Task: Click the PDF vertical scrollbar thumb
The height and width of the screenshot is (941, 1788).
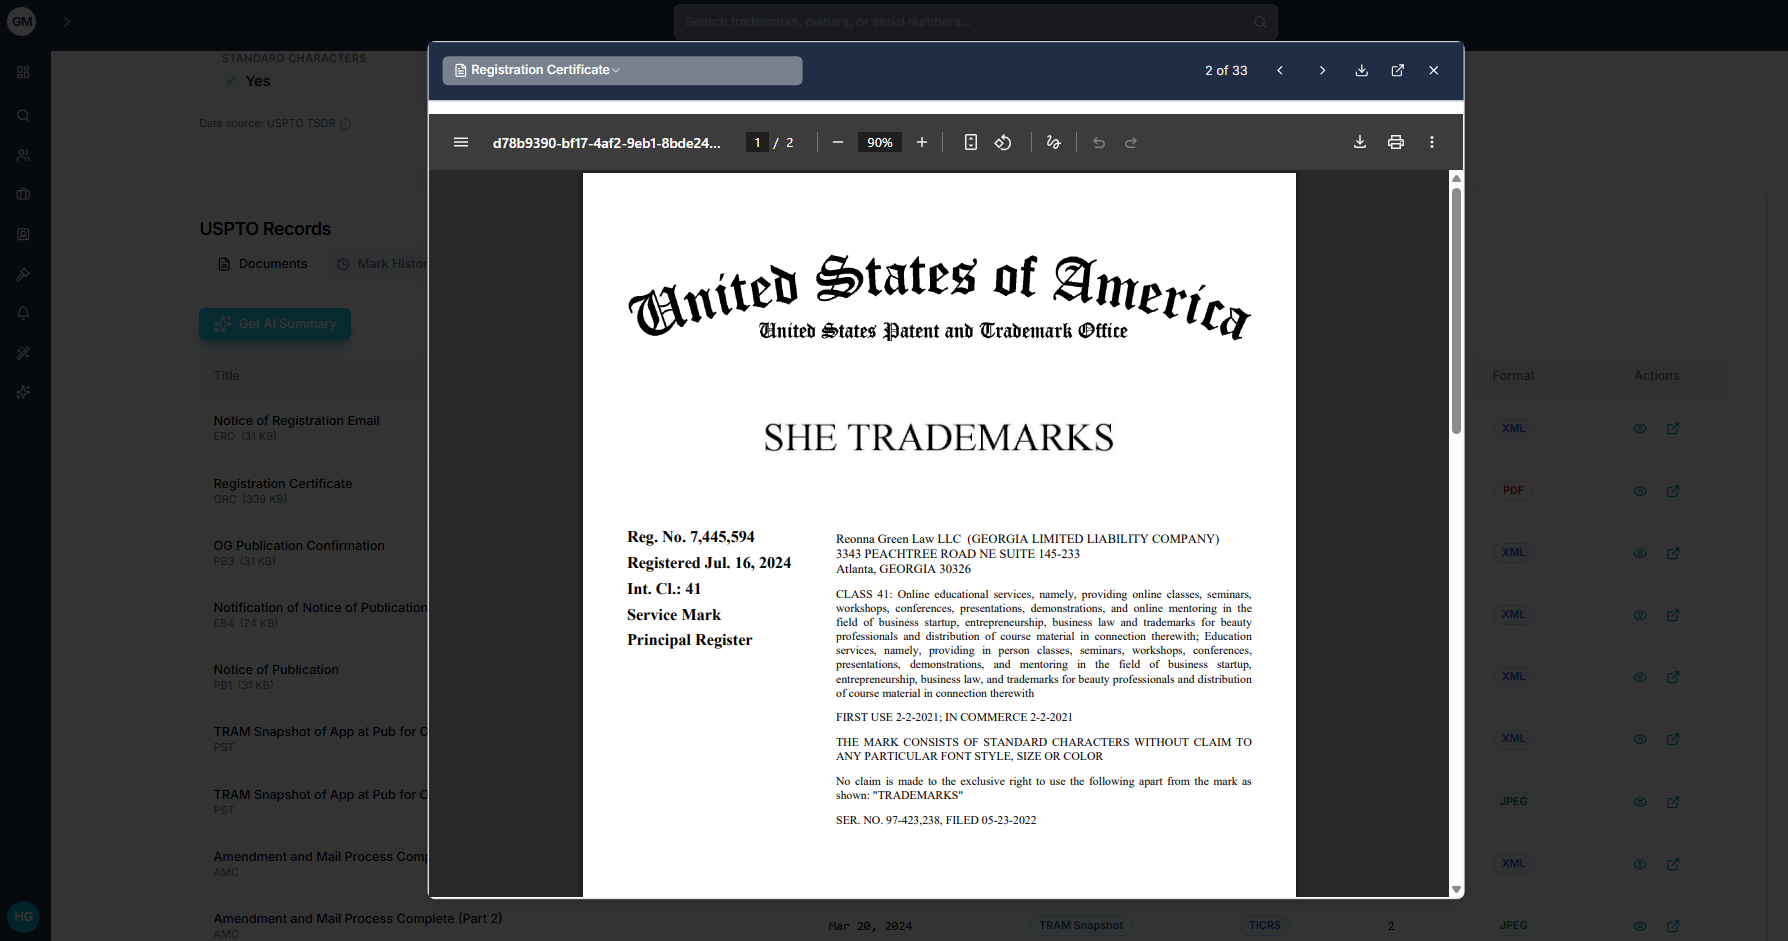Action: pyautogui.click(x=1456, y=310)
